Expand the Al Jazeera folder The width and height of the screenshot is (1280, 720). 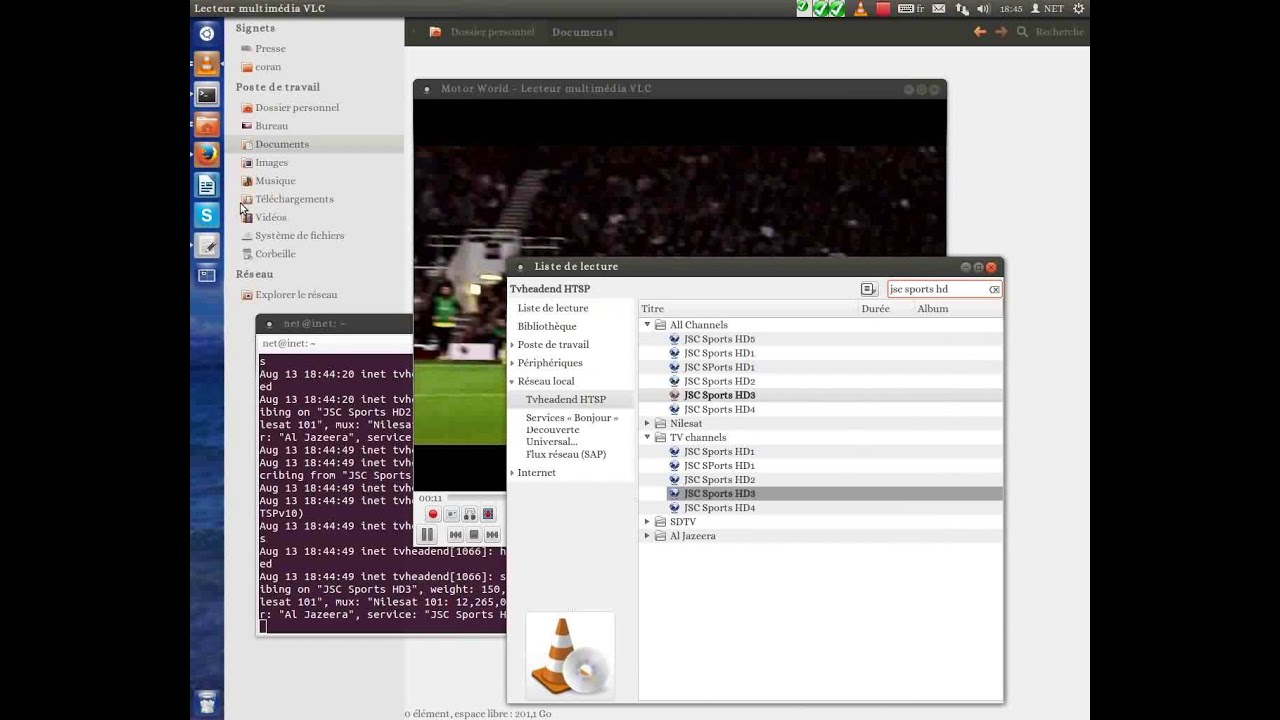(647, 536)
